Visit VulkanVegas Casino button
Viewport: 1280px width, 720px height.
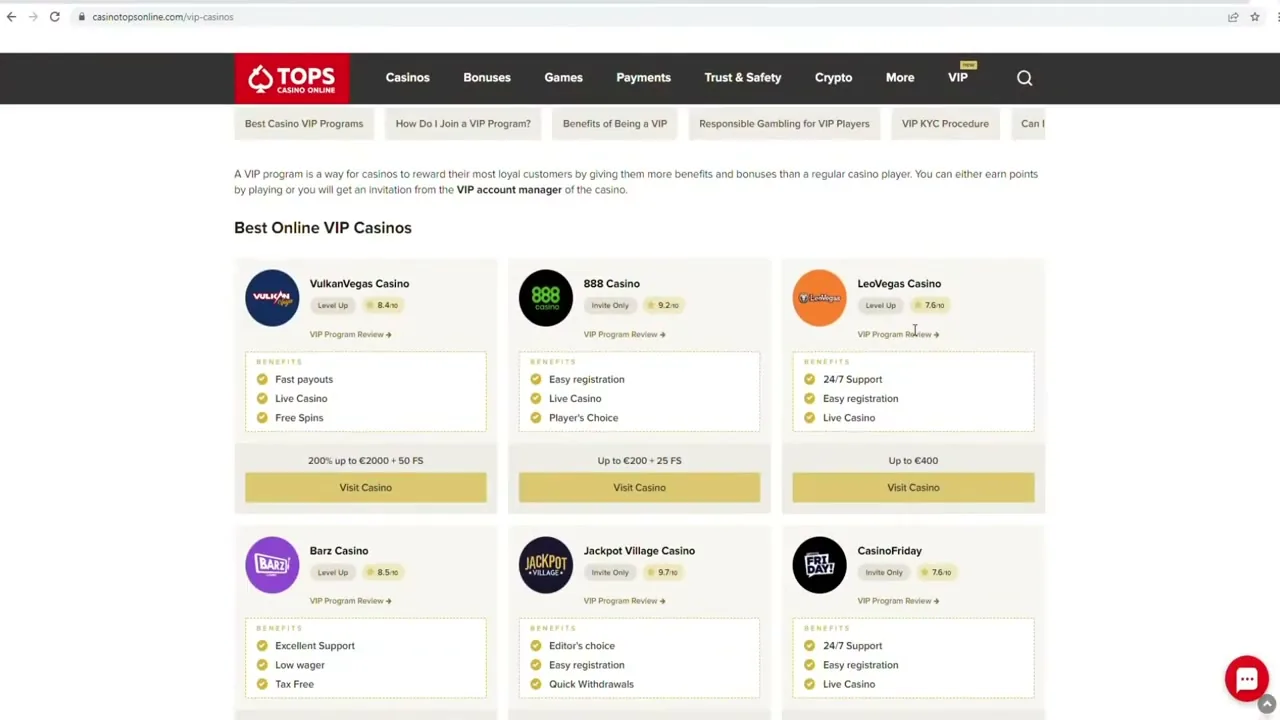(x=366, y=488)
